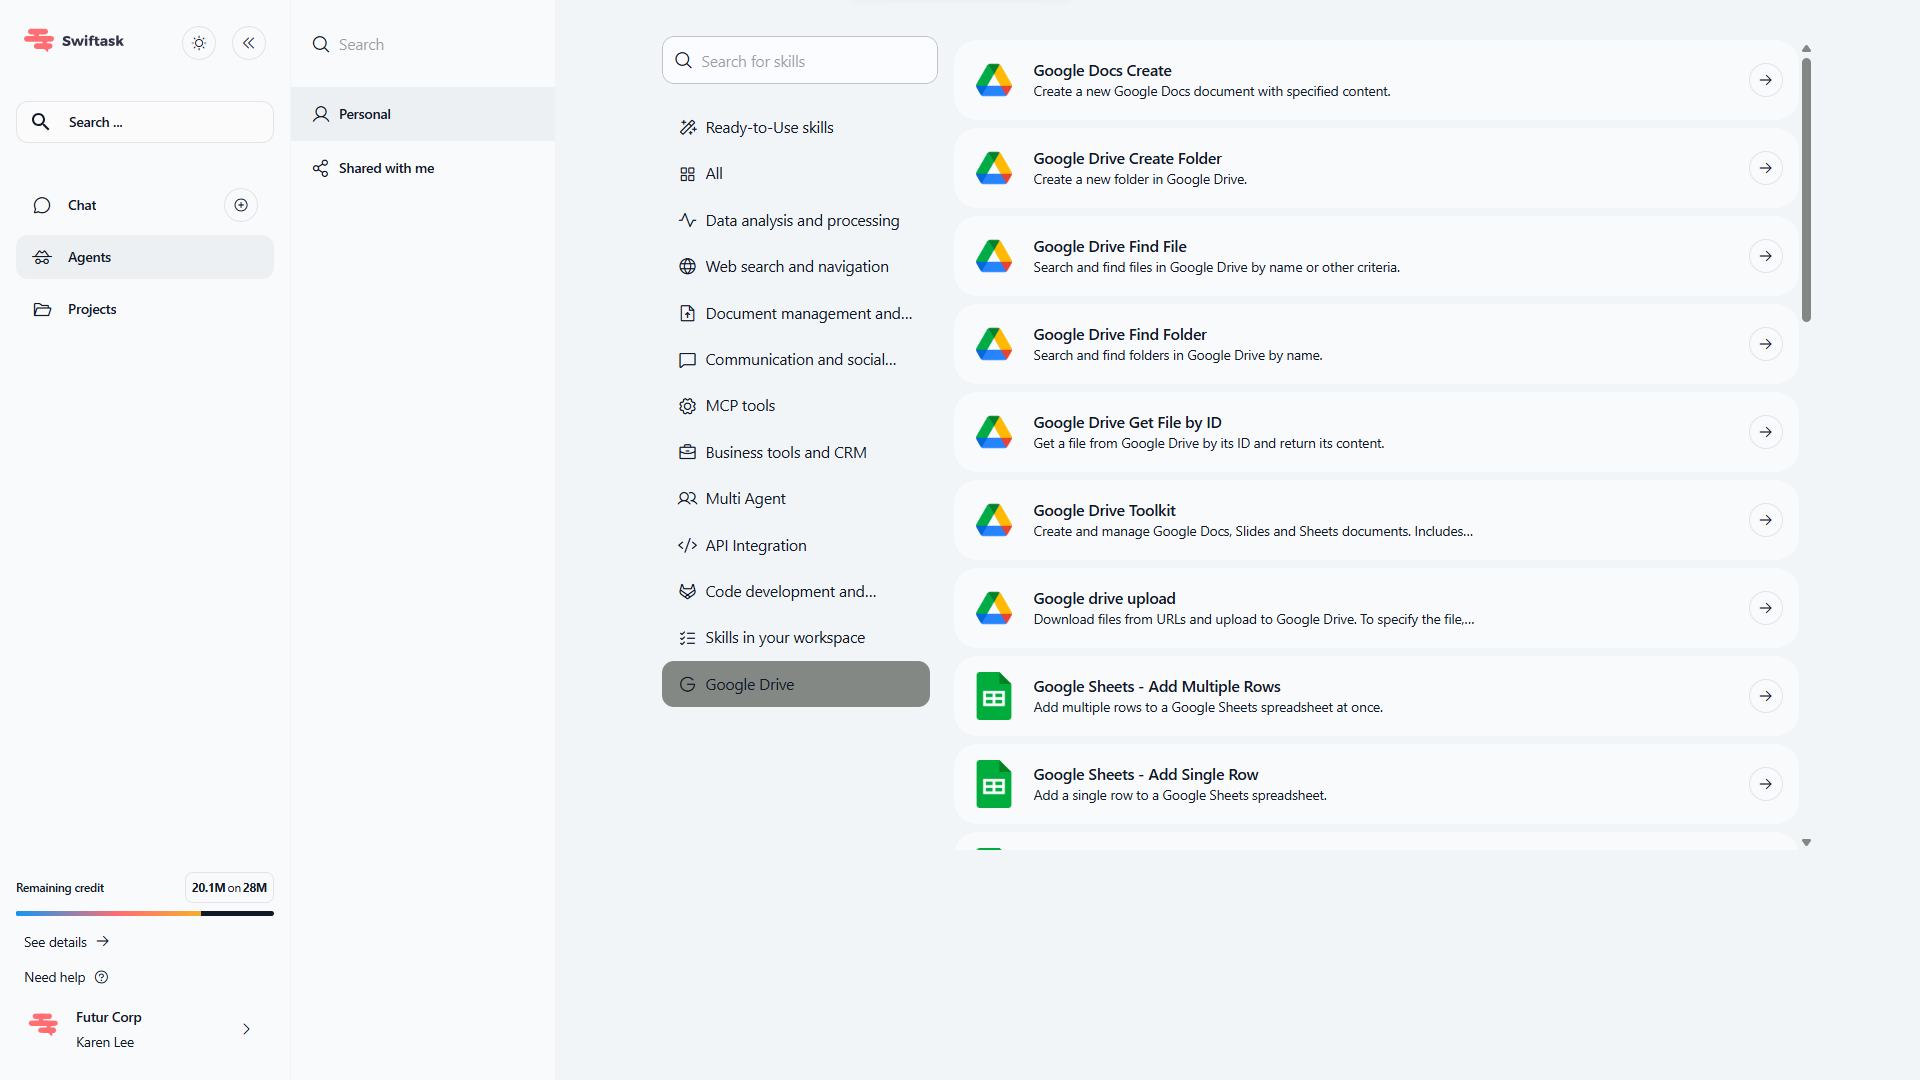
Task: Collapse the sidebar with double-chevron icon
Action: point(249,43)
